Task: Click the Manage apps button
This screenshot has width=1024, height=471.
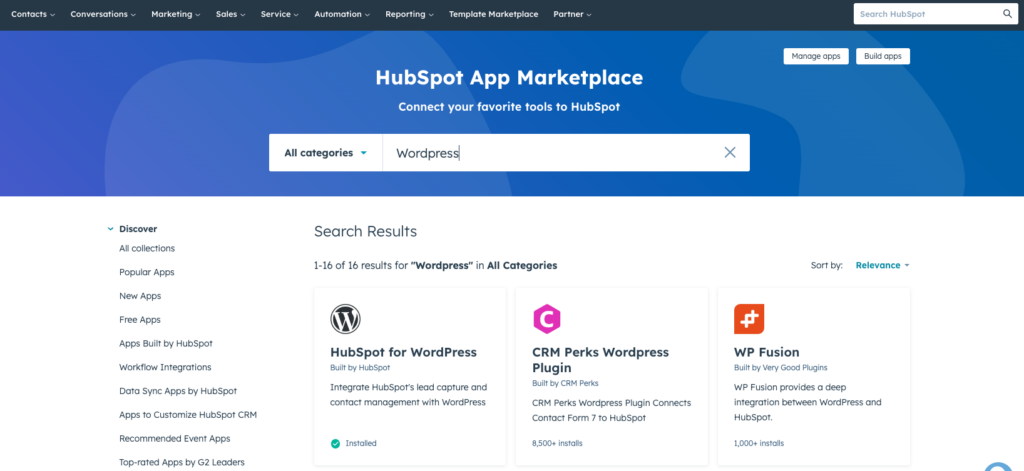Action: pyautogui.click(x=816, y=56)
